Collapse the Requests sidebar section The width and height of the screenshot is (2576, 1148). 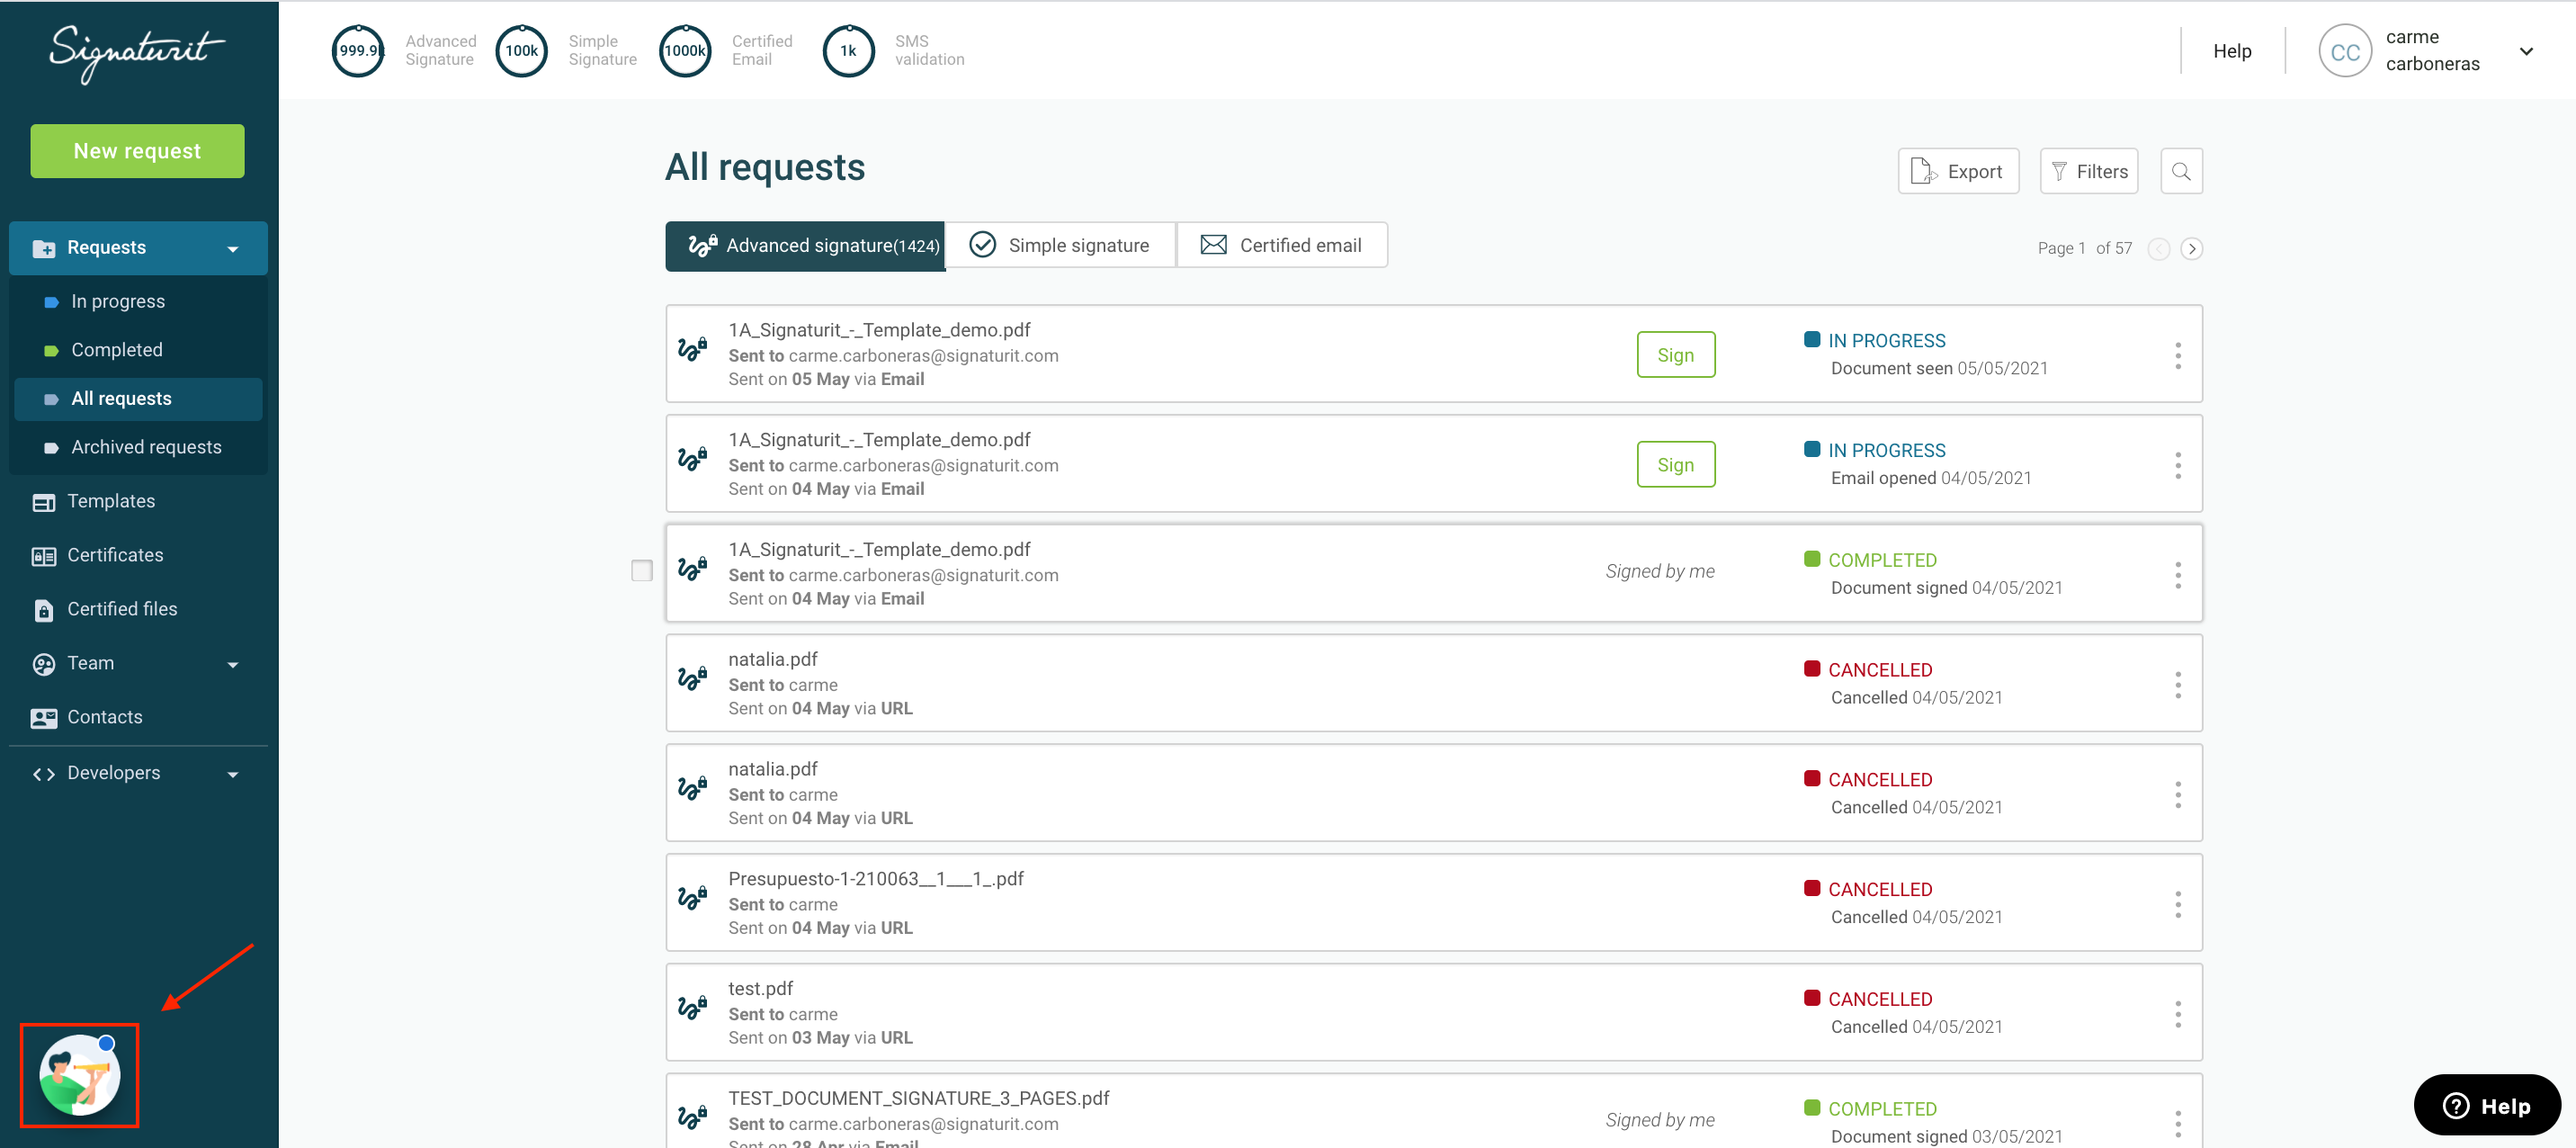point(233,249)
